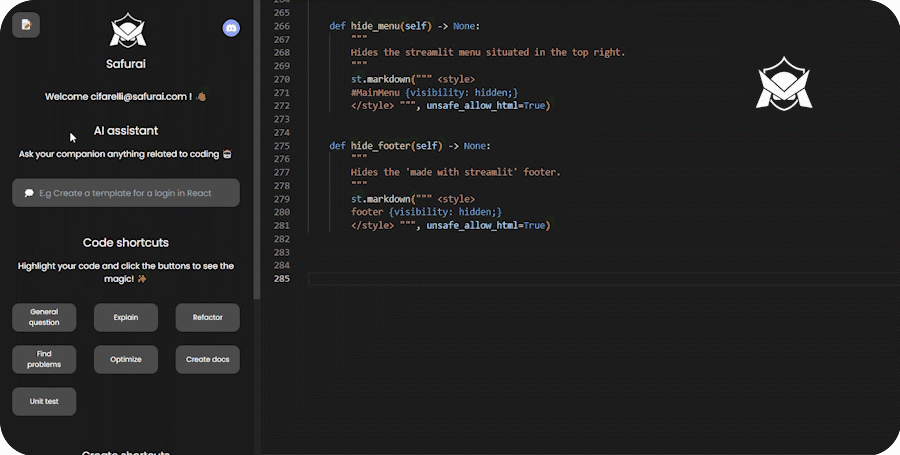
Task: Click the Safurai watermark logo in editor
Action: (784, 84)
